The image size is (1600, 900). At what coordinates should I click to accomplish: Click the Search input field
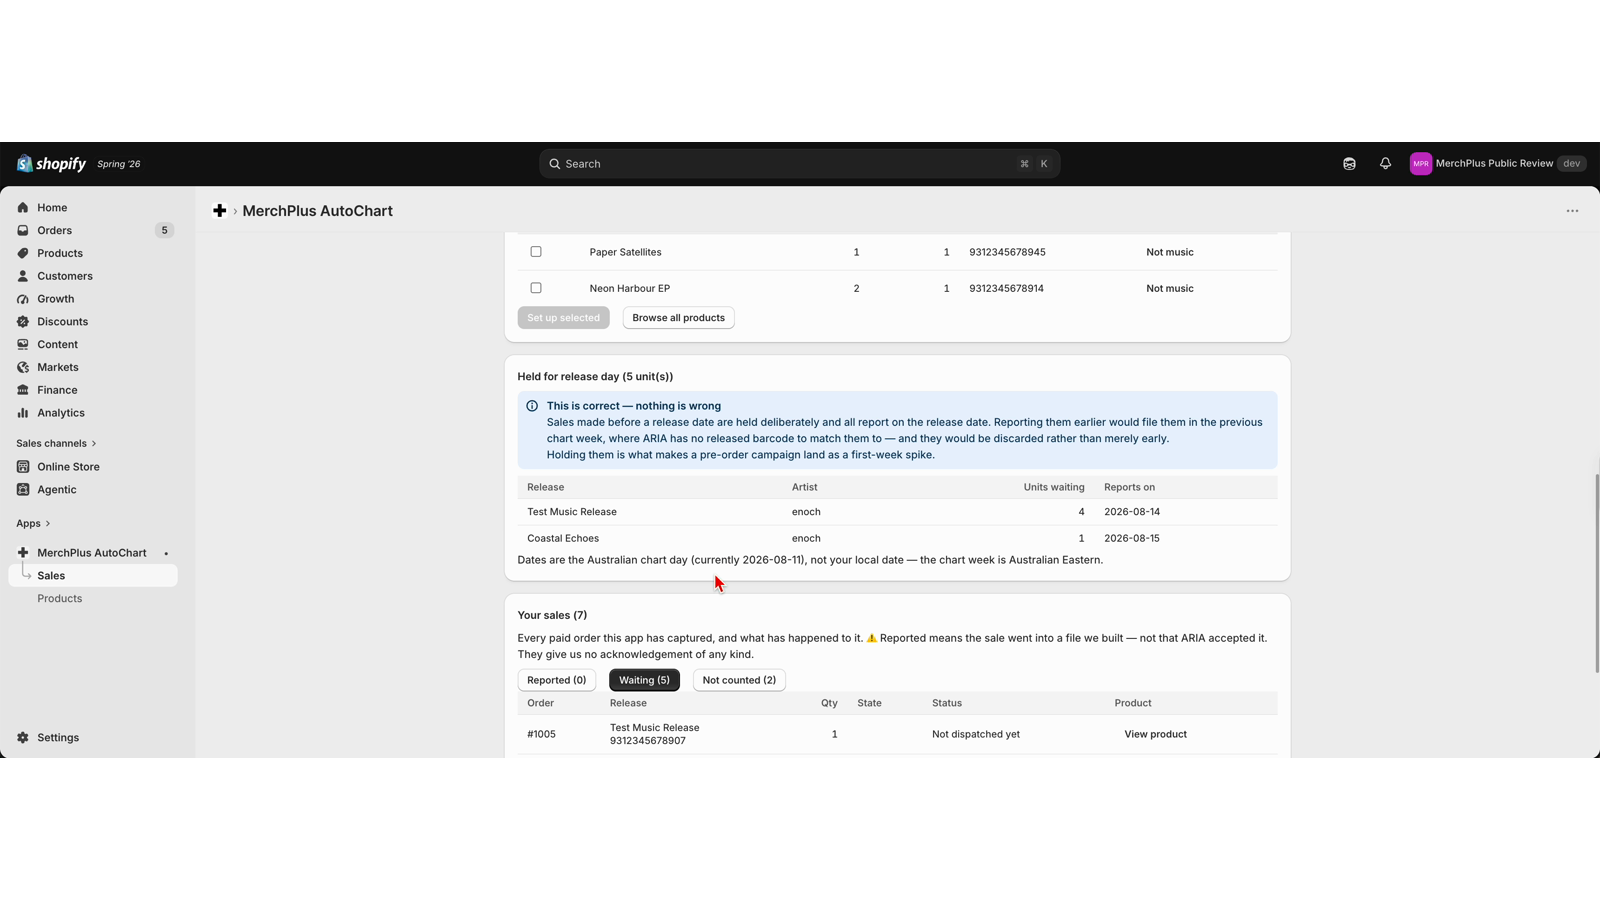[x=799, y=164]
